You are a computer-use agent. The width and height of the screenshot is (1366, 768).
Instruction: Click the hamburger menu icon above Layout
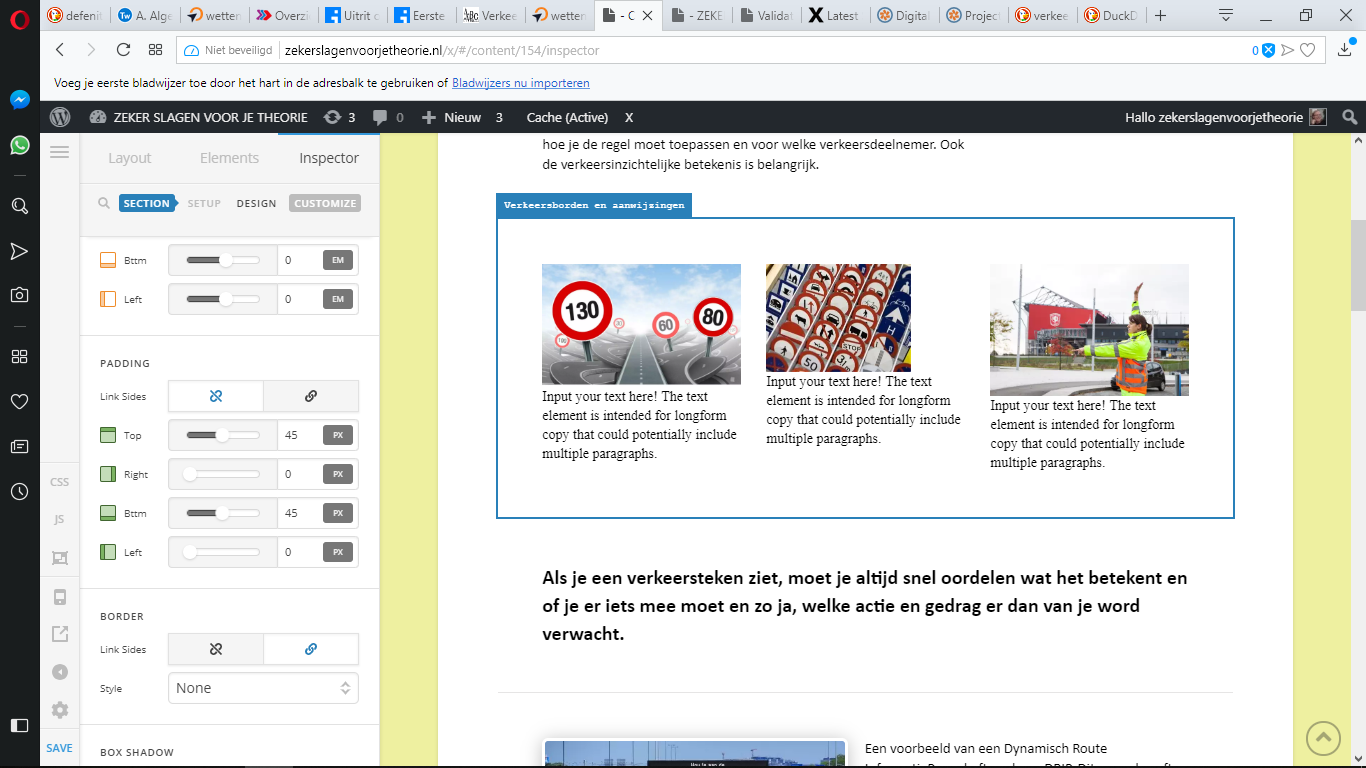click(x=59, y=152)
